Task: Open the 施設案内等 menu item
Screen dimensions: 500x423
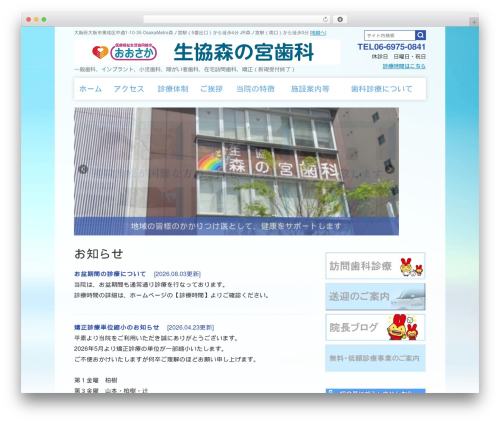Action: click(310, 89)
